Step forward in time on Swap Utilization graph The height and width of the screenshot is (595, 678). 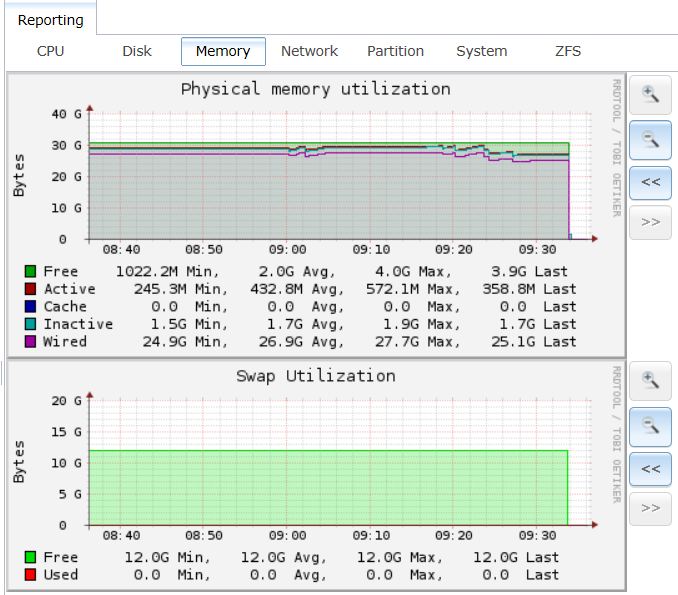pyautogui.click(x=650, y=508)
